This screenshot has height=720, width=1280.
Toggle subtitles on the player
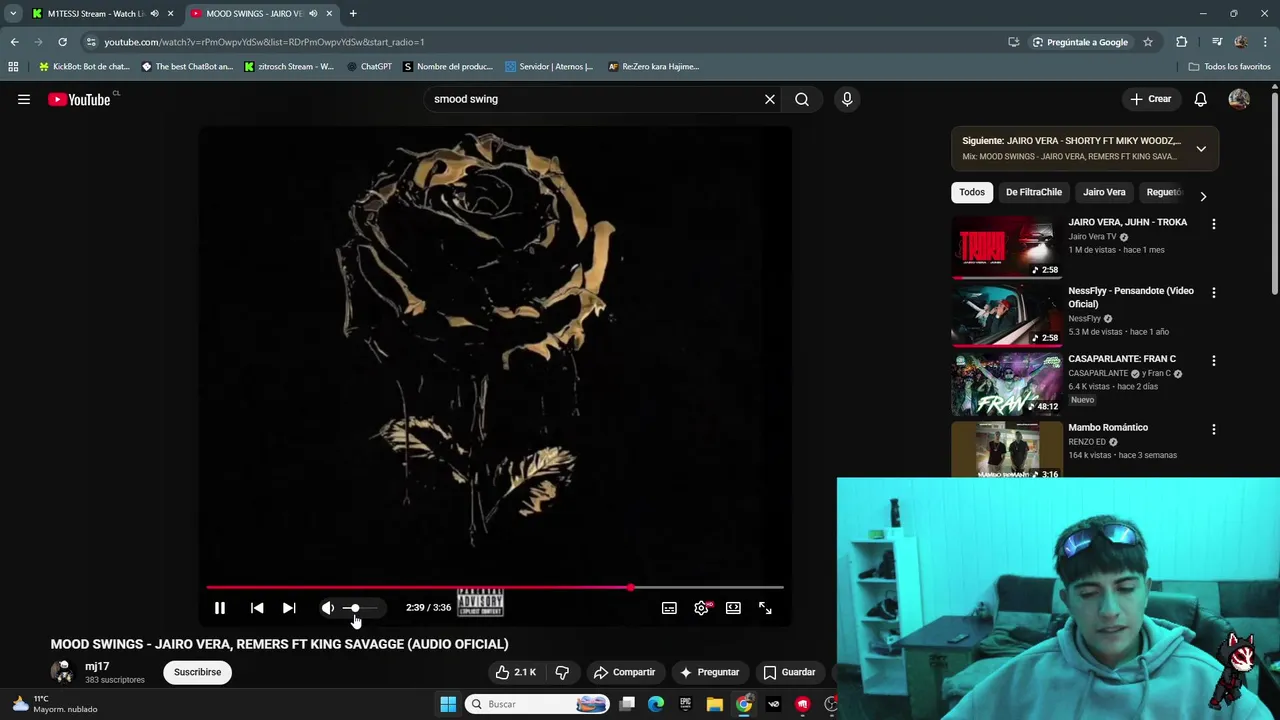tap(669, 608)
